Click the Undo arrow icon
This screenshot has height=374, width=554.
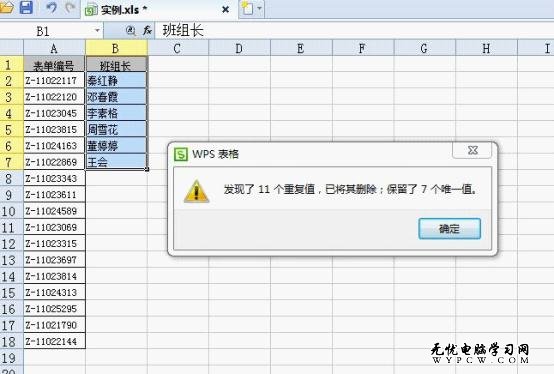click(52, 8)
